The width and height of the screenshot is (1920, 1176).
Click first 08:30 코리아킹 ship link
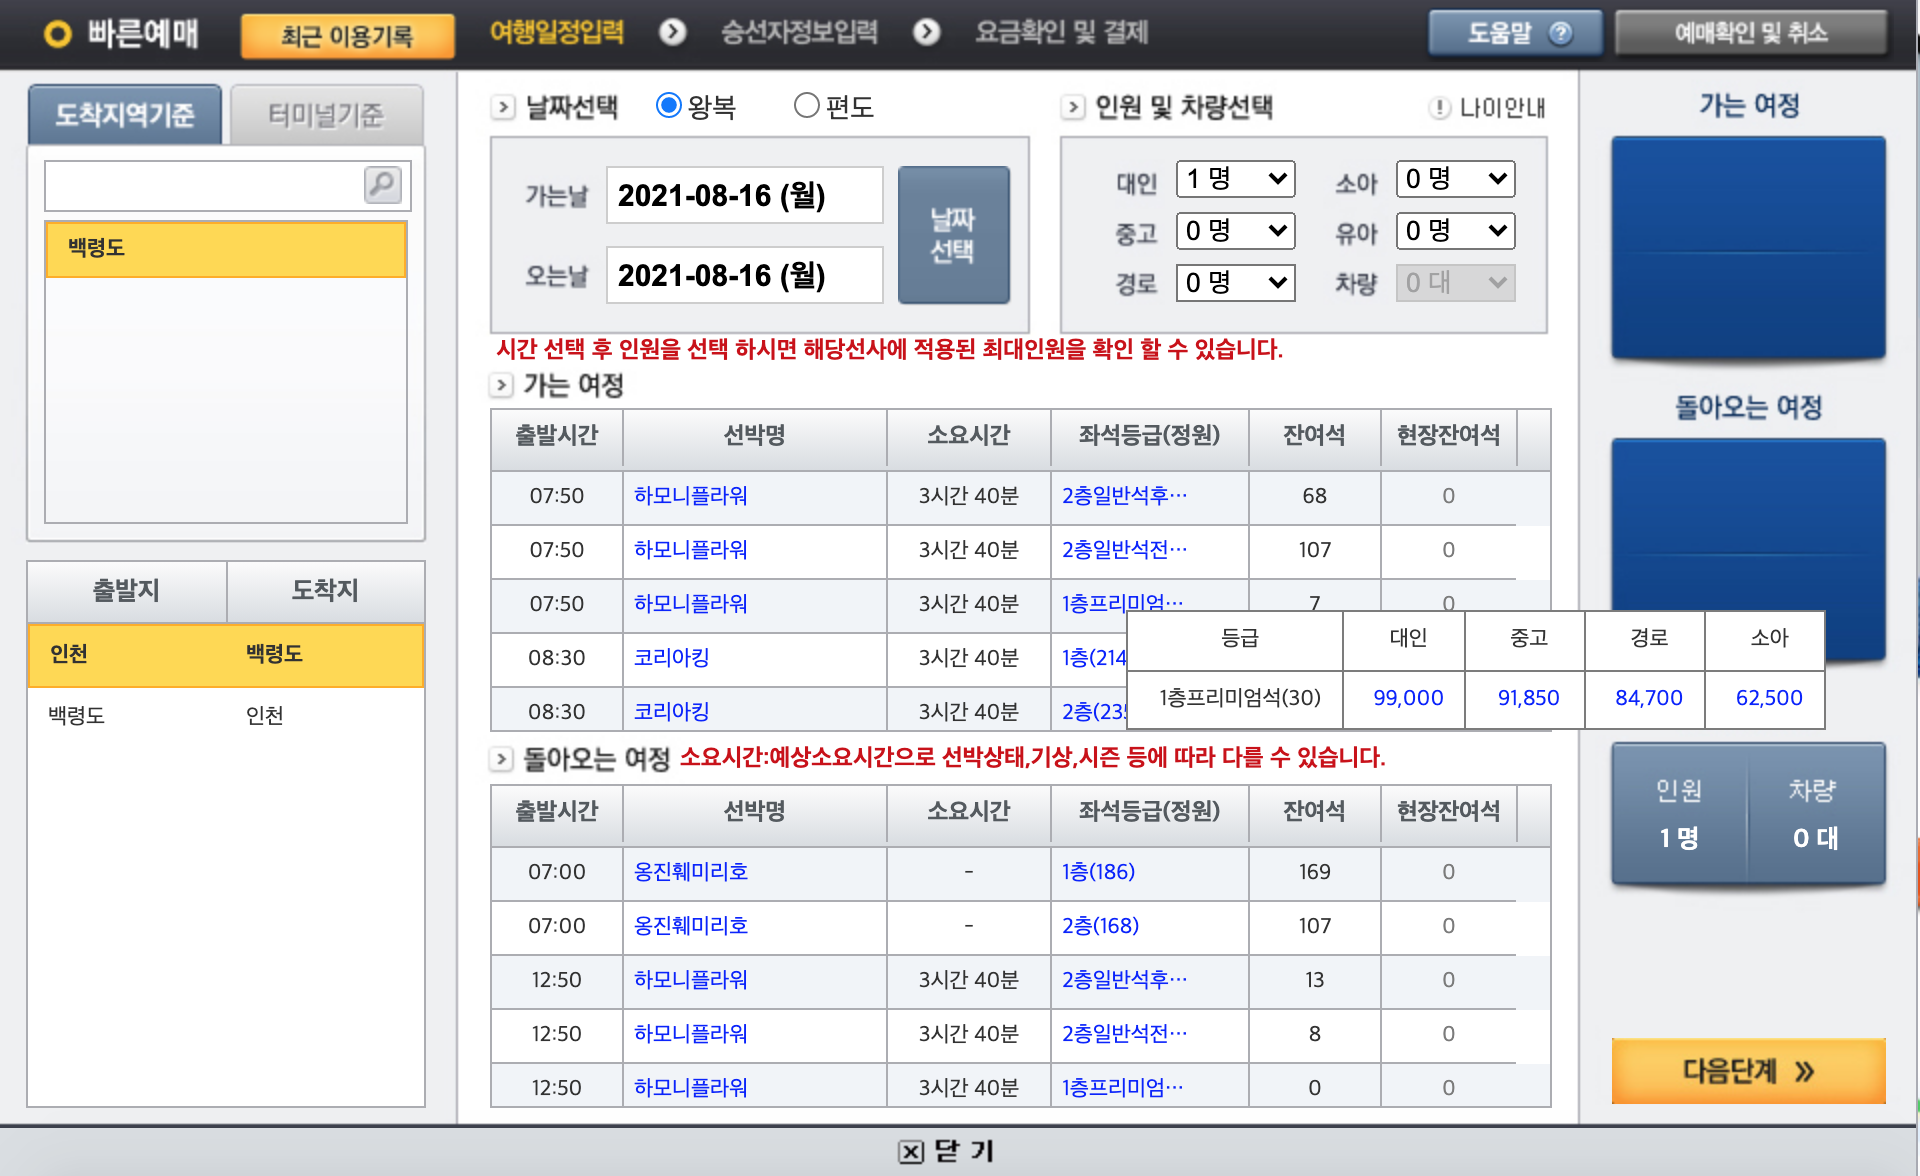pyautogui.click(x=672, y=658)
